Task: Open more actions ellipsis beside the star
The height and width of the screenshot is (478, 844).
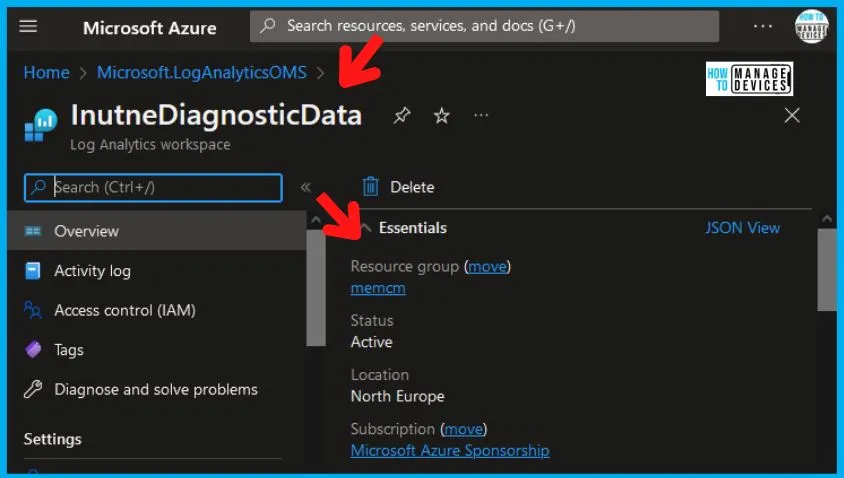Action: point(481,115)
